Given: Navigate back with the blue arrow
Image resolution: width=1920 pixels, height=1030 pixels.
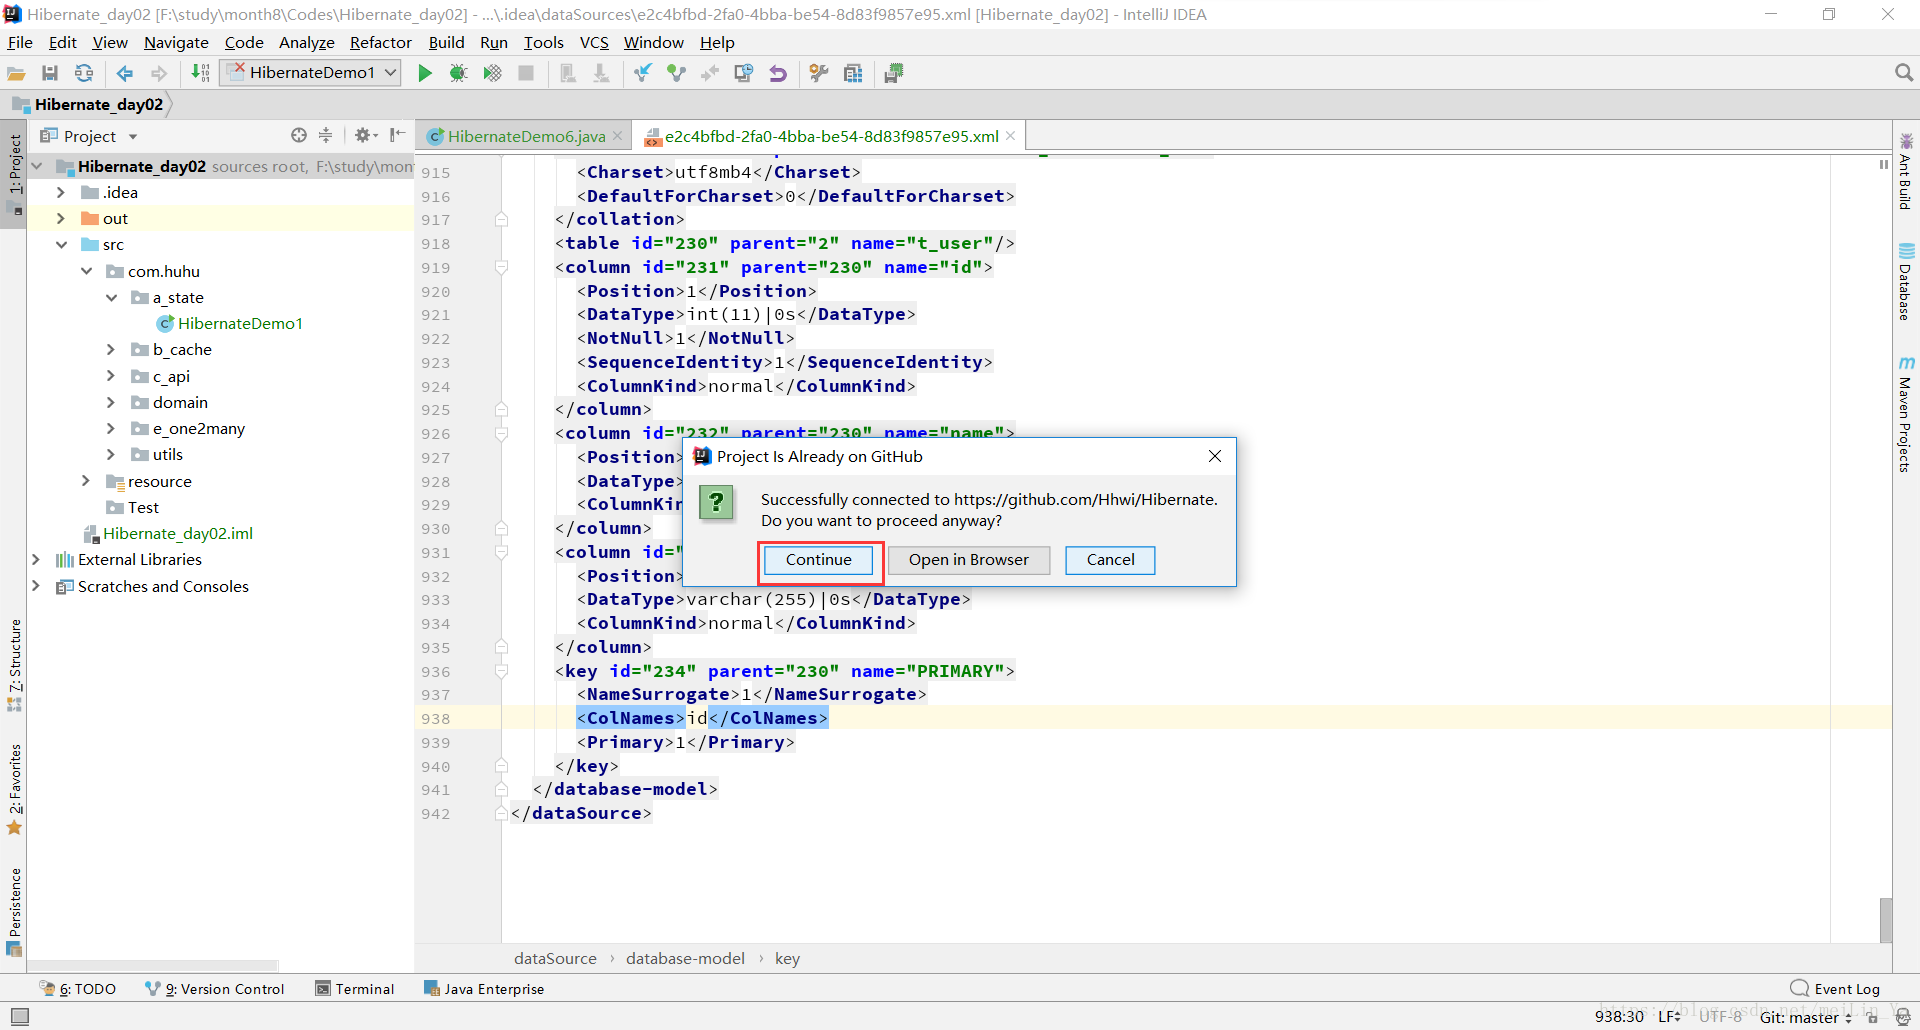Looking at the screenshot, I should (125, 73).
